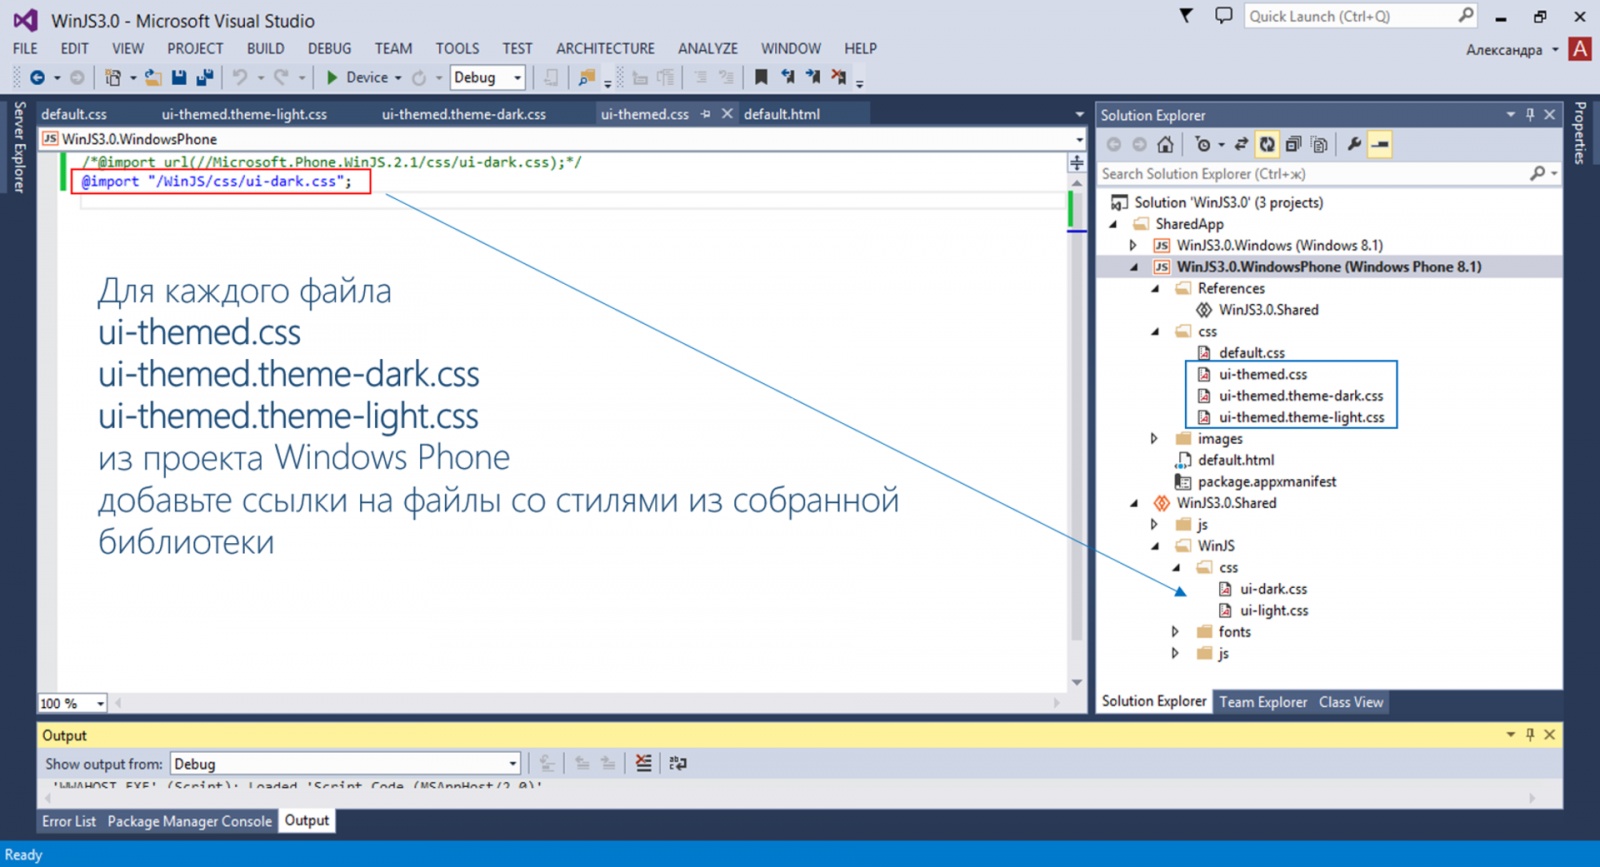Expand the images folder
1600x867 pixels.
1154,439
